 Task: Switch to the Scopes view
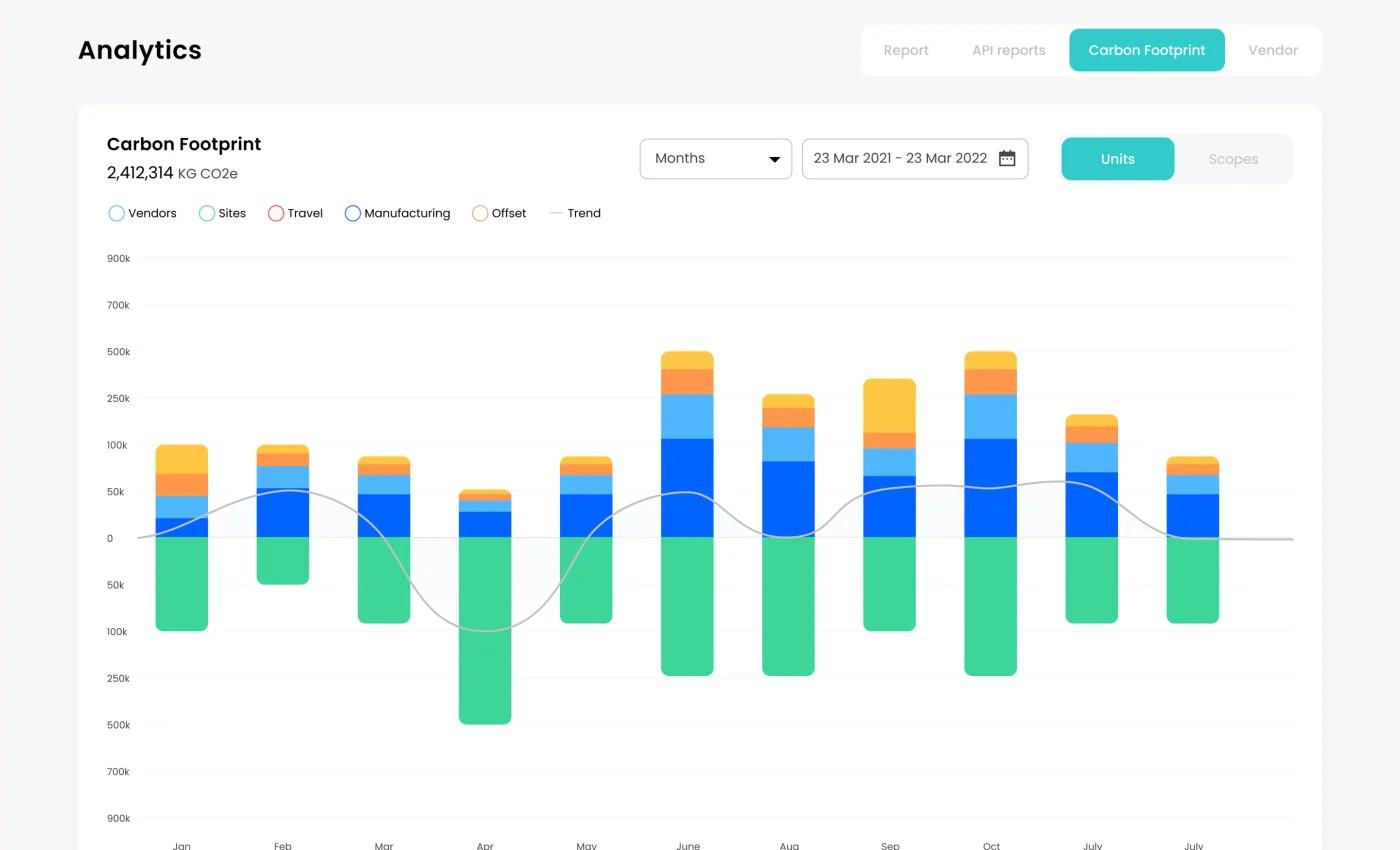point(1232,159)
